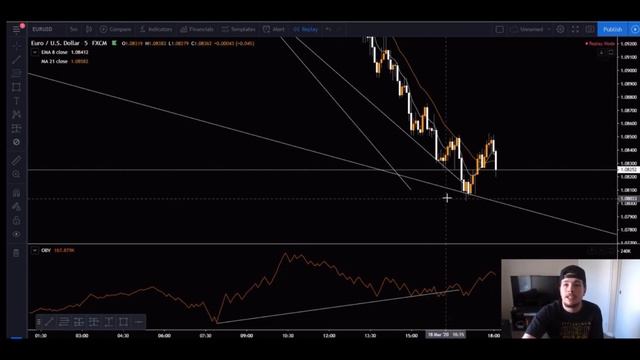The height and width of the screenshot is (360, 640).
Task: Click the highlighted crosshair date label
Action: 446,335
